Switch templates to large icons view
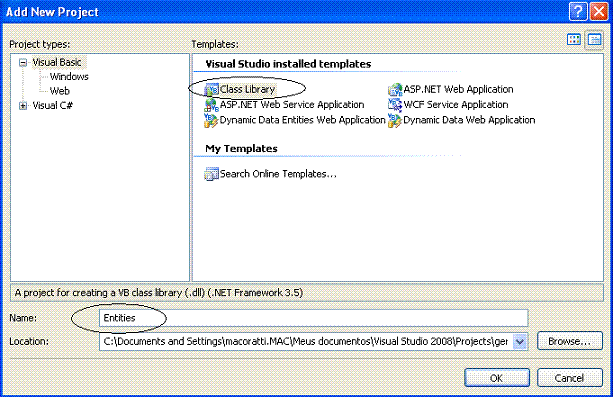The image size is (613, 397). coord(574,40)
